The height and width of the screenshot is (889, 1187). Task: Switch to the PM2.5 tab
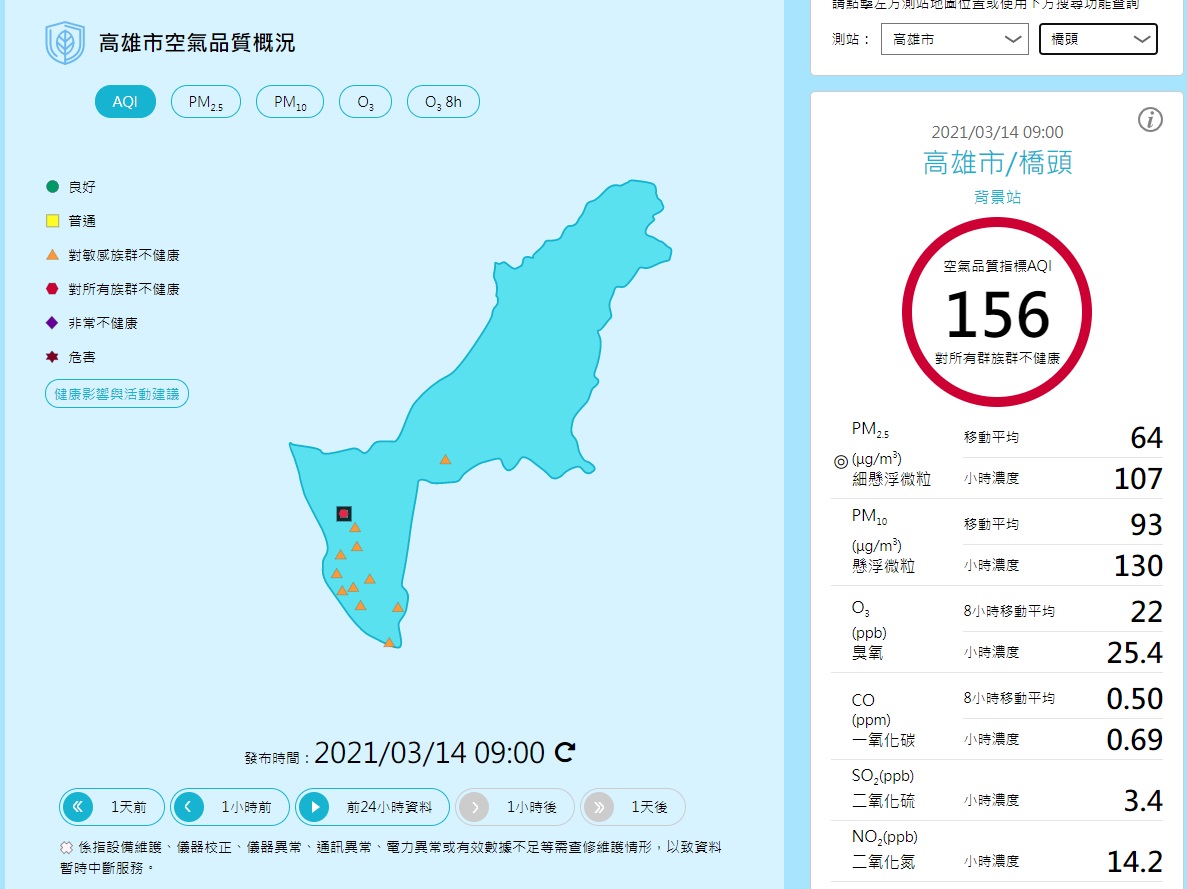[x=206, y=101]
